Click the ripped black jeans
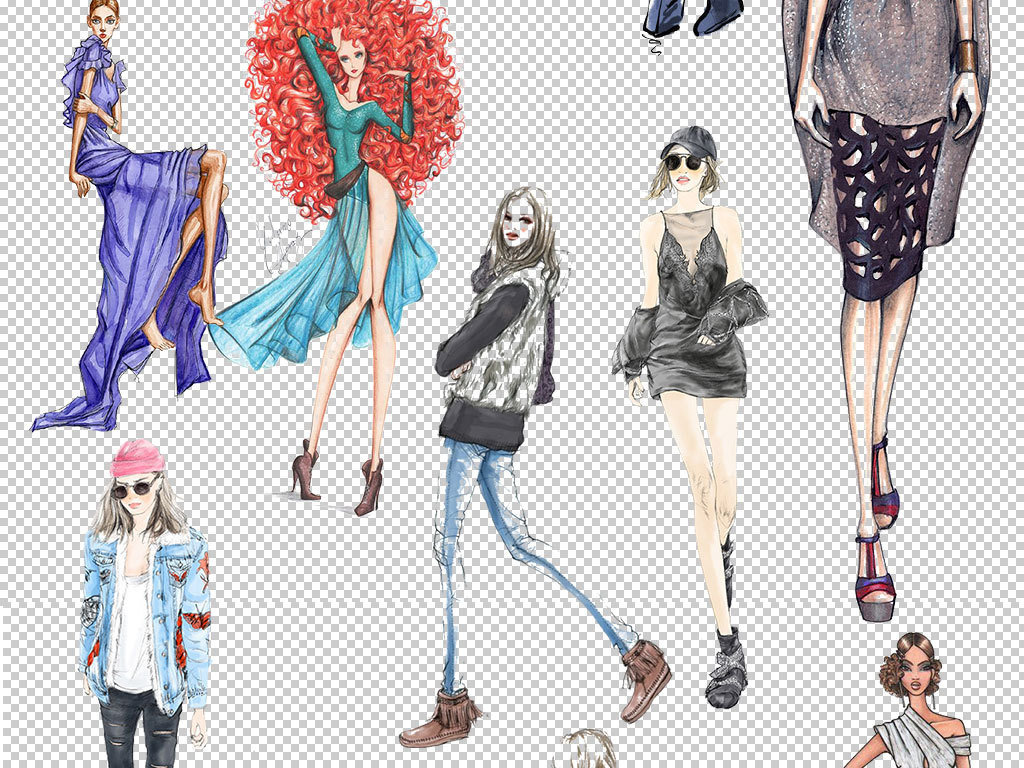The height and width of the screenshot is (768, 1024). point(139,728)
